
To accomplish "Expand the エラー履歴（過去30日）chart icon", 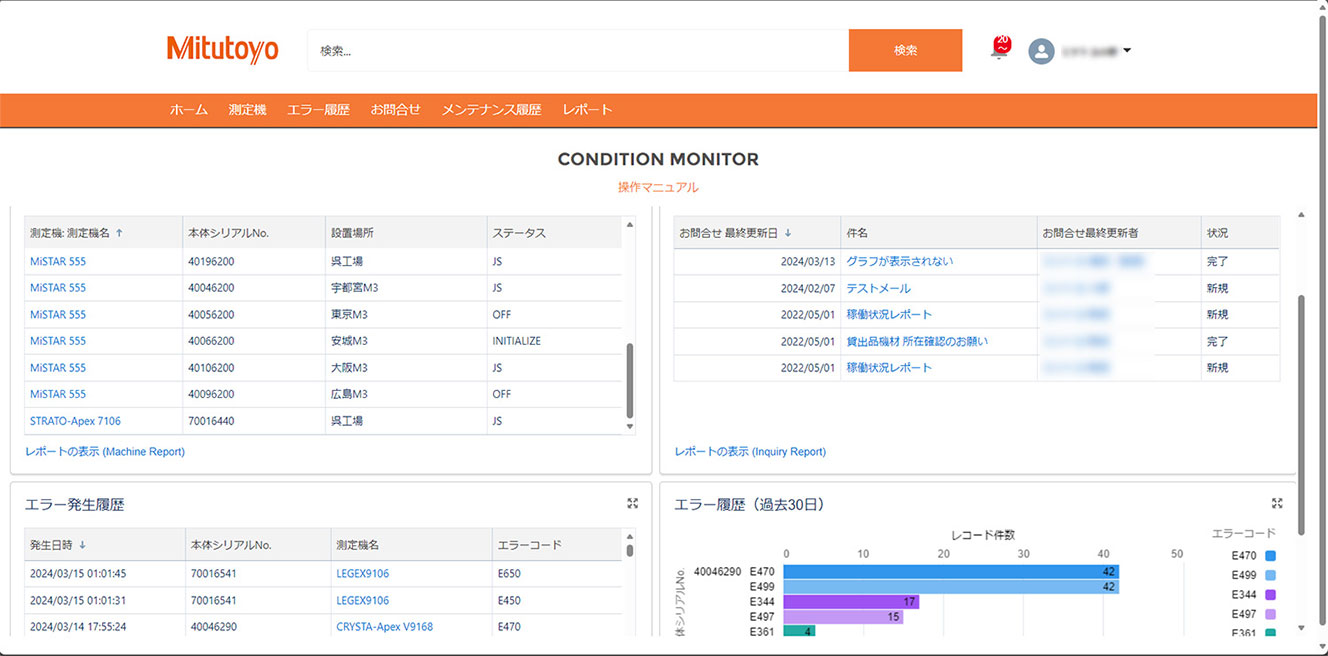I will click(1277, 504).
